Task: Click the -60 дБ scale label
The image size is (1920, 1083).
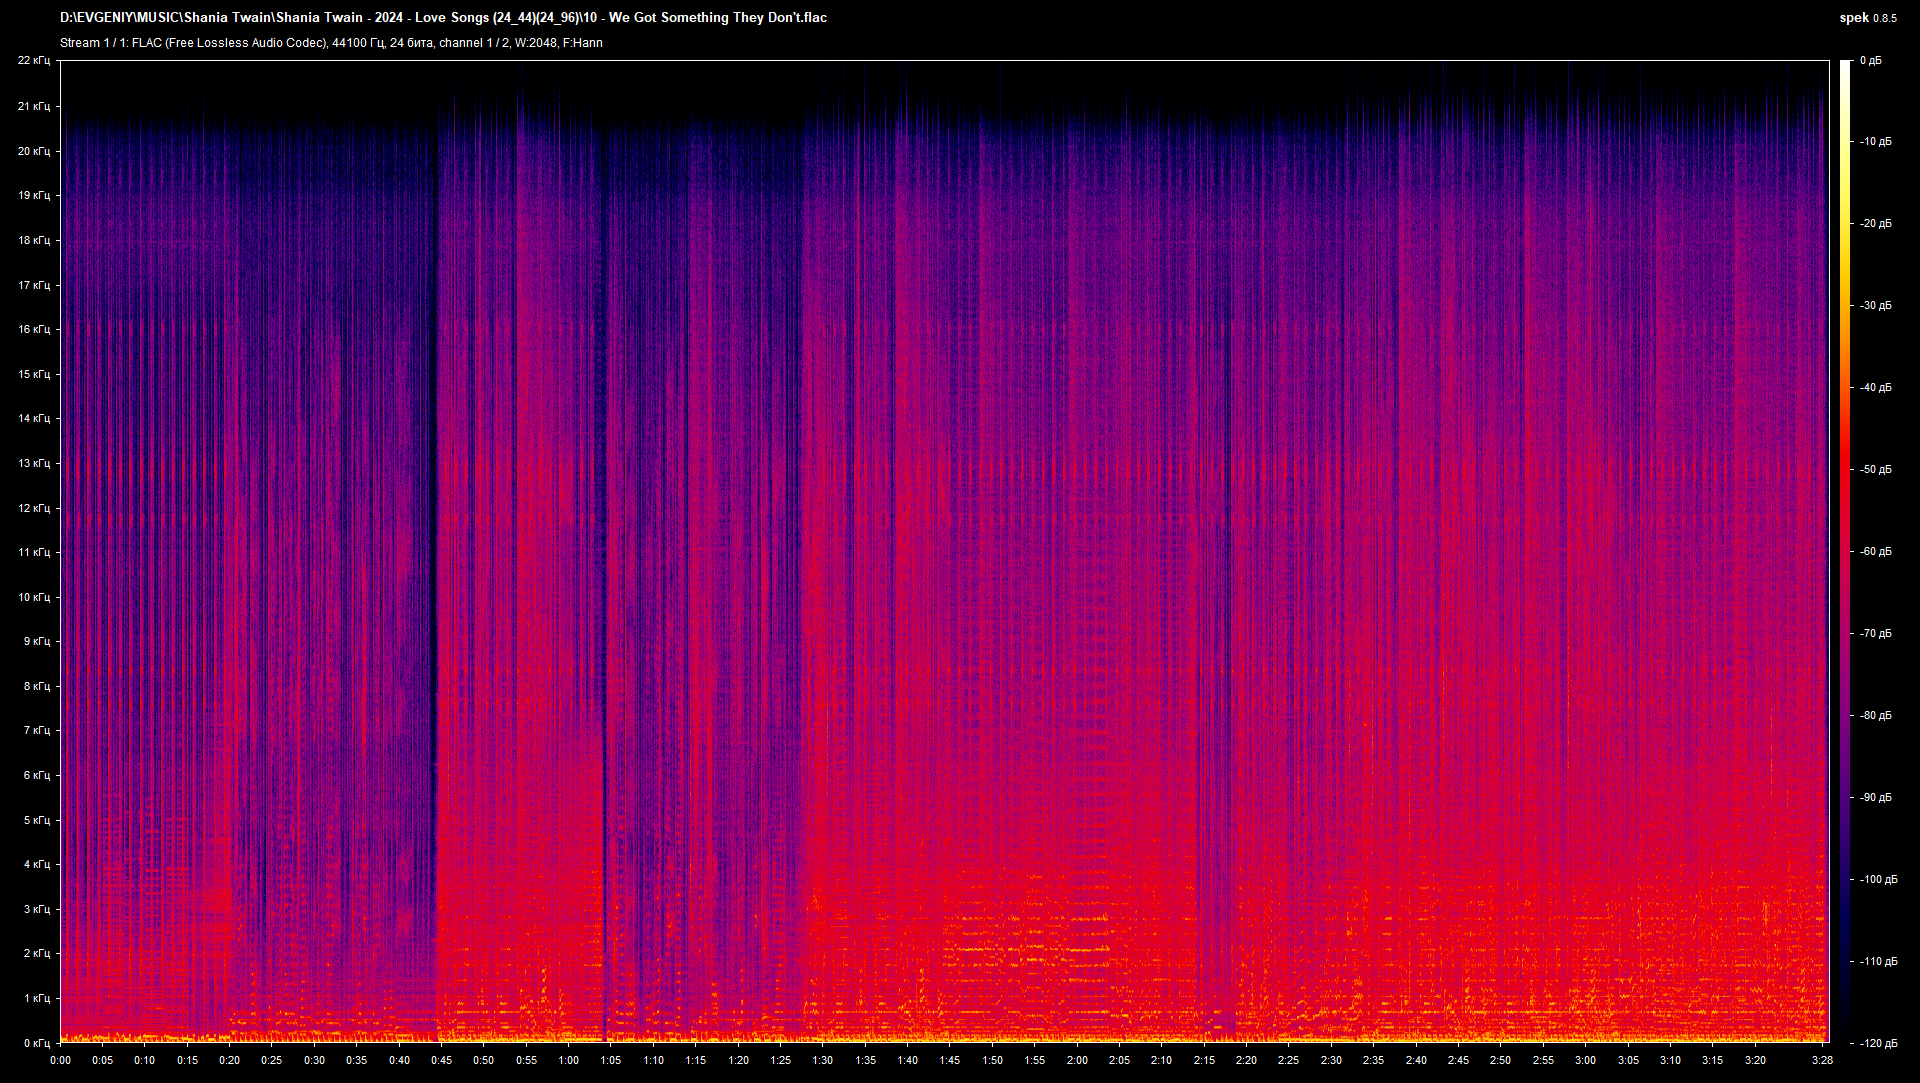Action: pyautogui.click(x=1875, y=551)
